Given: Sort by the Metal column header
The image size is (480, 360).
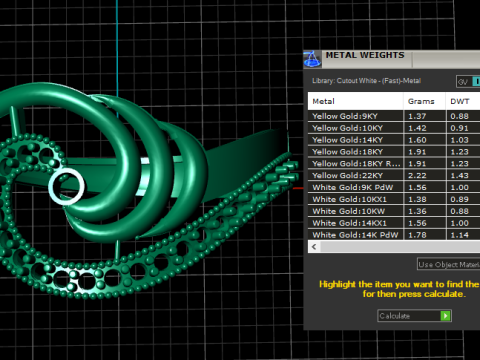Looking at the screenshot, I should [355, 101].
